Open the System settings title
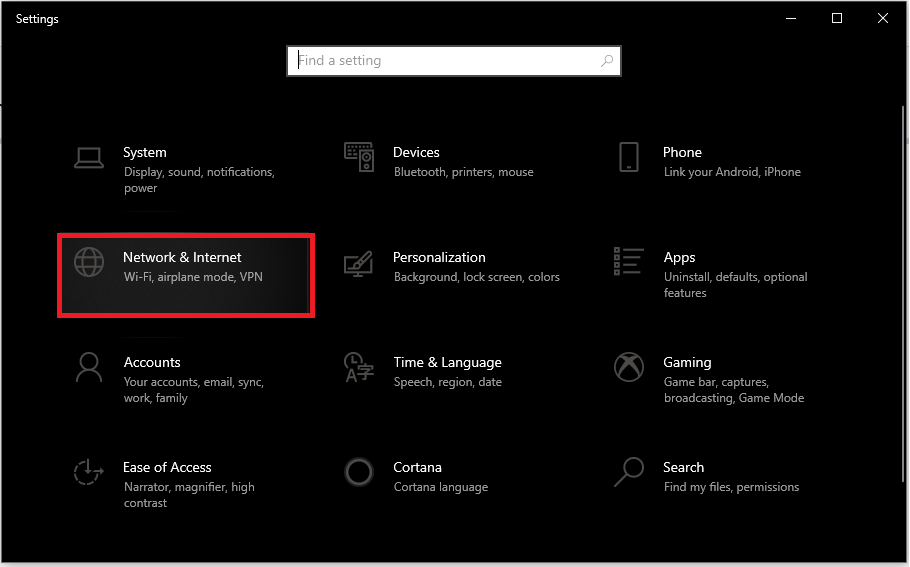The height and width of the screenshot is (567, 910). (x=145, y=152)
